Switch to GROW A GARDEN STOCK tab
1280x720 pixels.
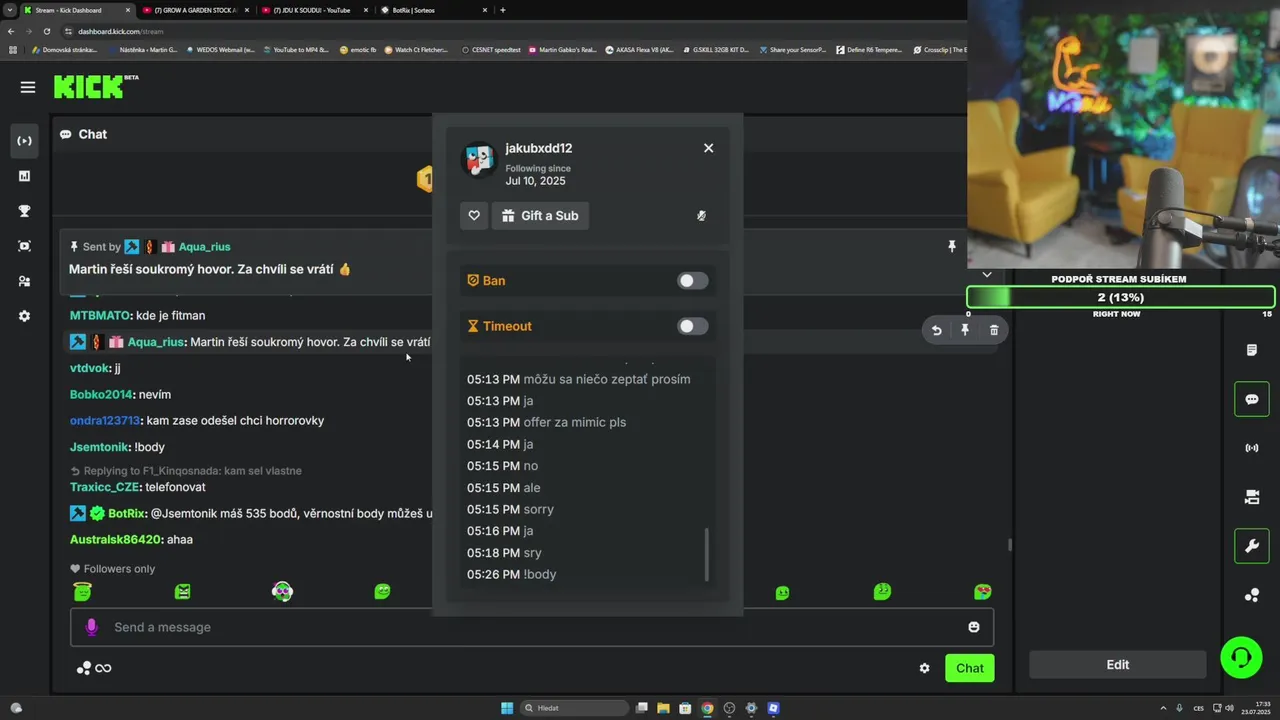195,10
